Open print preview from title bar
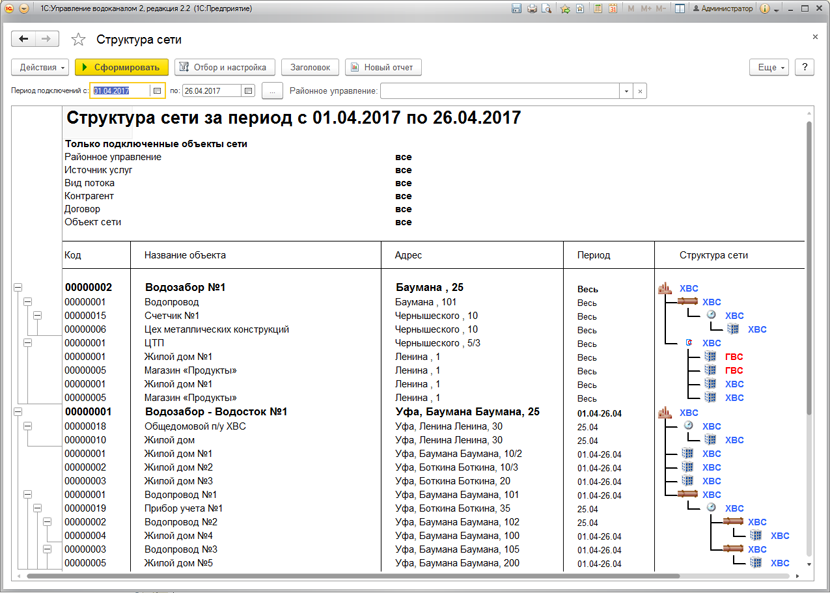The height and width of the screenshot is (593, 830). 547,8
